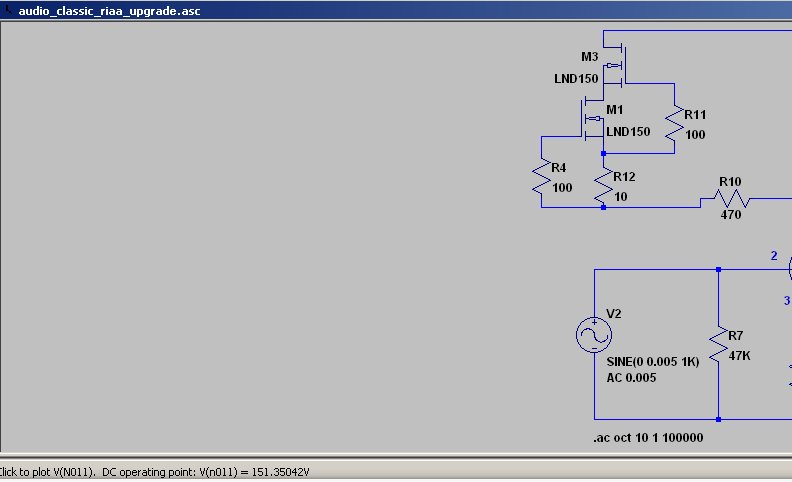792x482 pixels.
Task: Click the R10 label
Action: [x=730, y=182]
